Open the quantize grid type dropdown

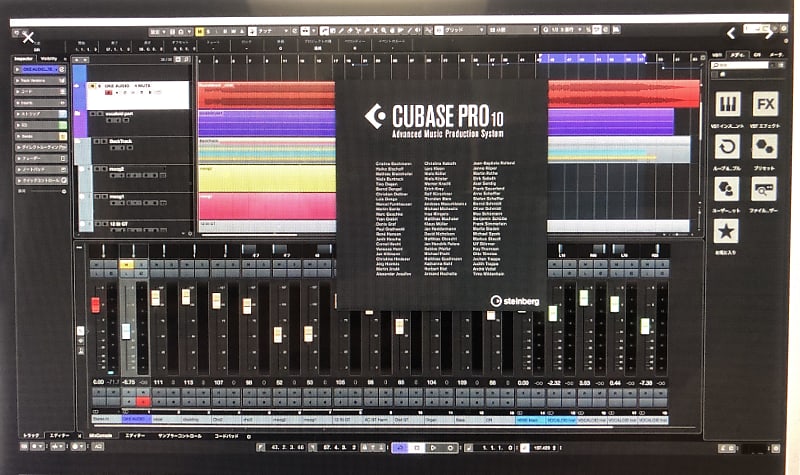513,30
